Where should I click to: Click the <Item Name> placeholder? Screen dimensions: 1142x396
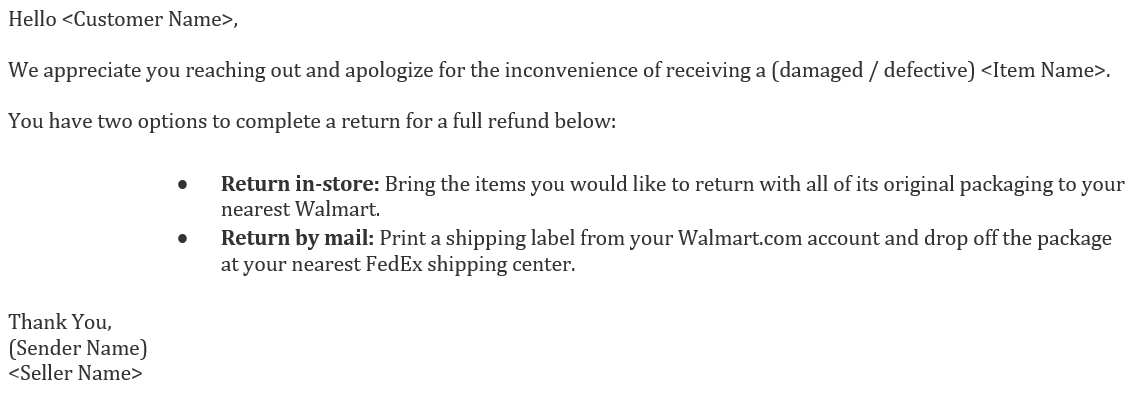[x=1043, y=71]
